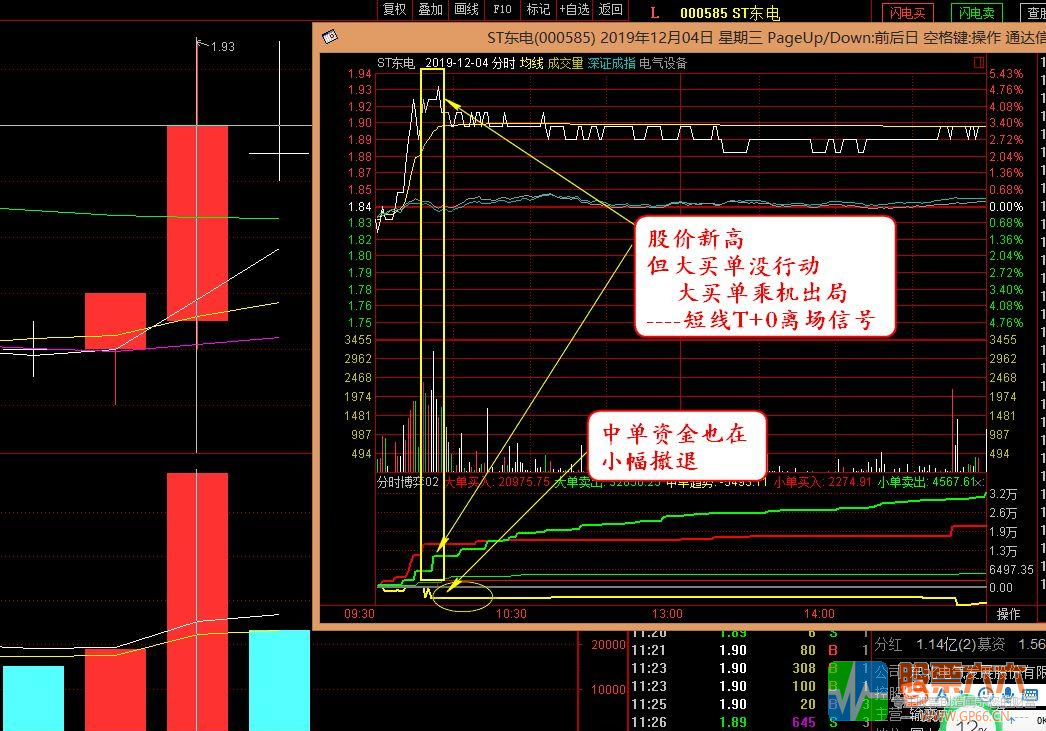Screen dimensions: 1046x731
Task: Select the 11:21 trade row with 80
Action: point(750,650)
